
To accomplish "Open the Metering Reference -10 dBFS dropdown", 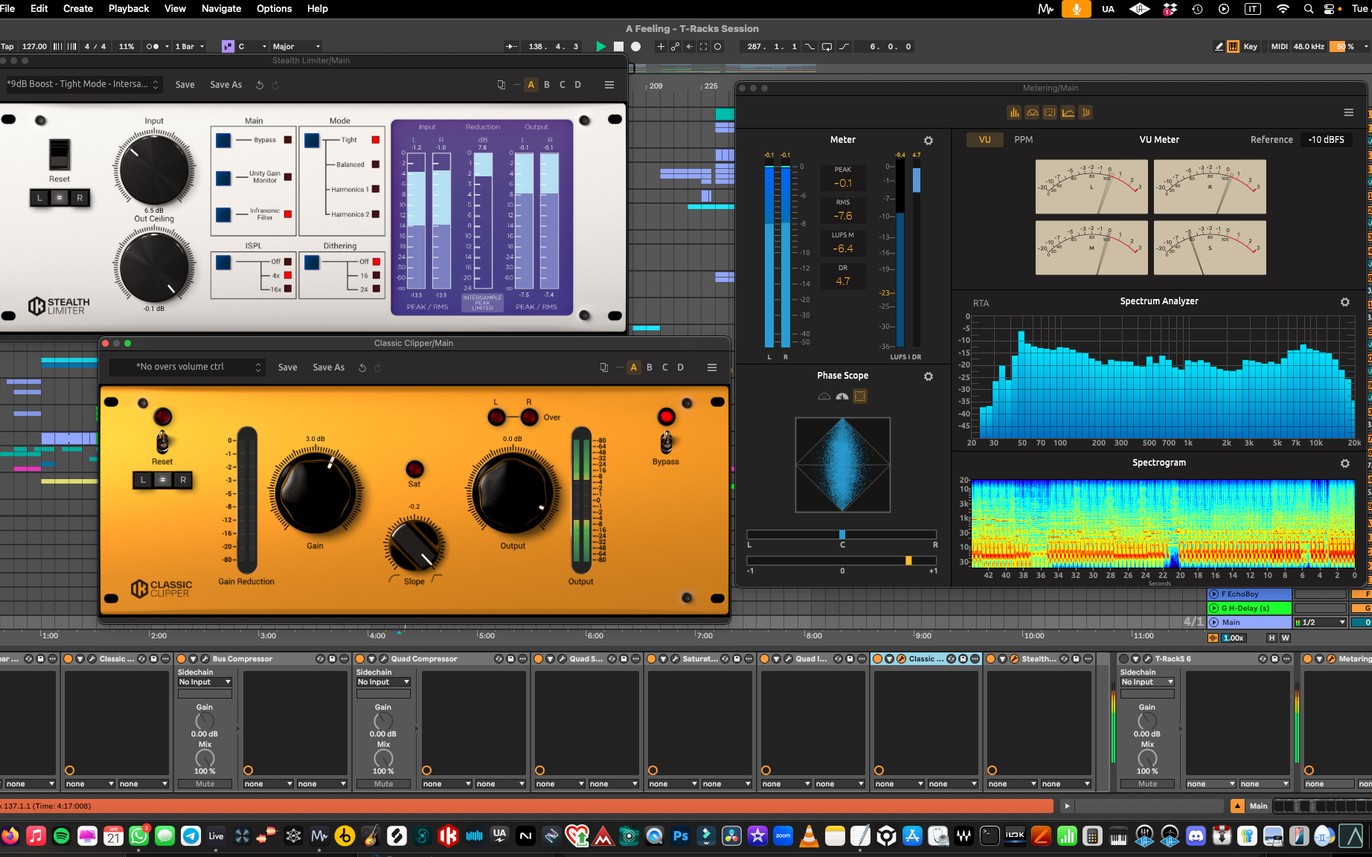I will click(1328, 140).
